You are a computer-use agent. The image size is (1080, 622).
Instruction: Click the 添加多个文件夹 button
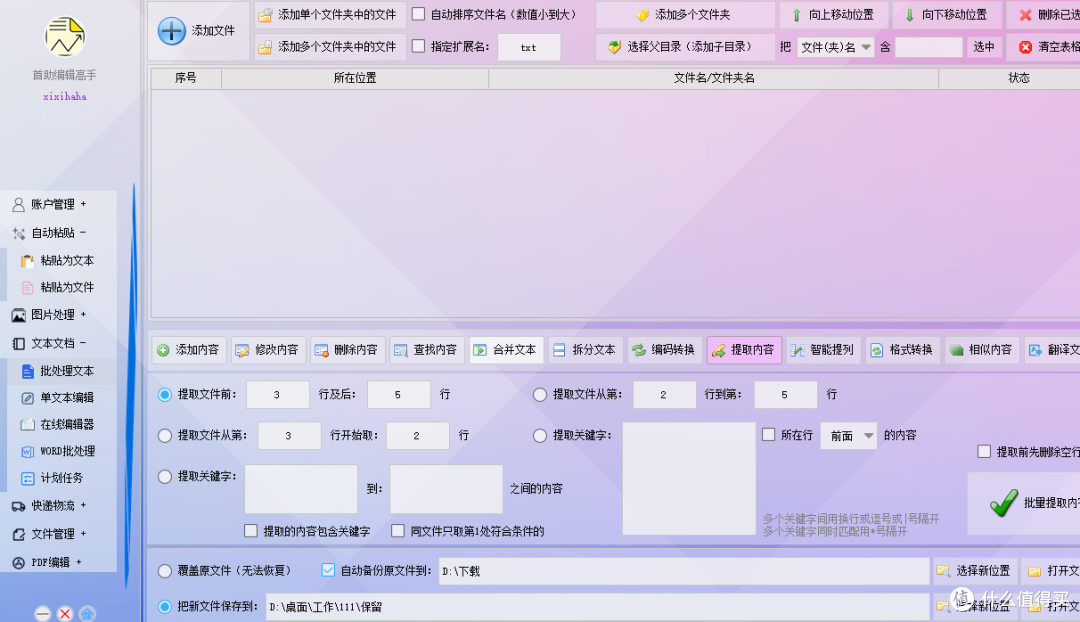click(x=684, y=14)
